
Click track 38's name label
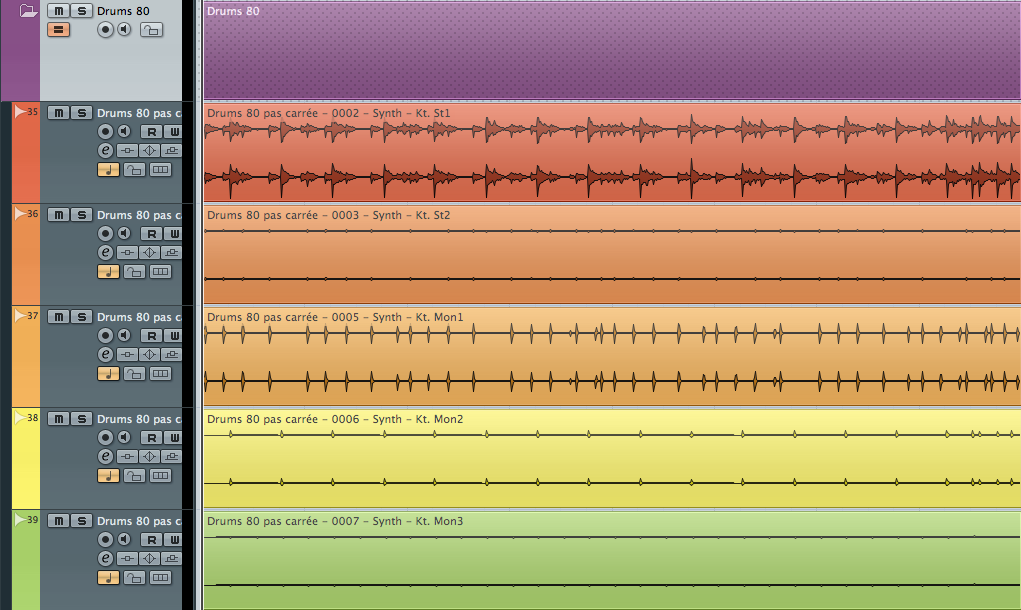(x=139, y=419)
